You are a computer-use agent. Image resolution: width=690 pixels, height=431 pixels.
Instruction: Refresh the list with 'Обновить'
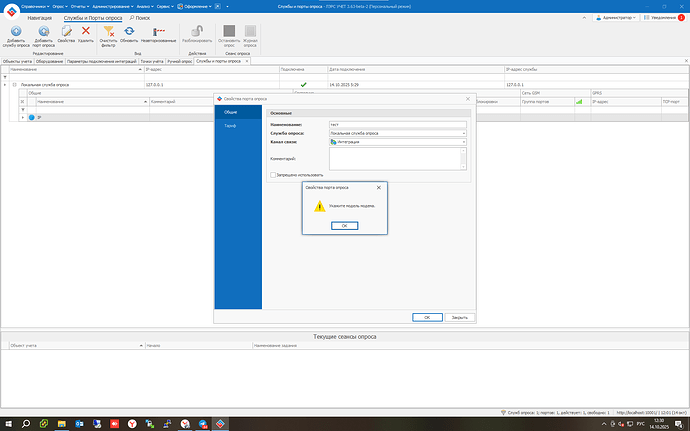point(129,32)
